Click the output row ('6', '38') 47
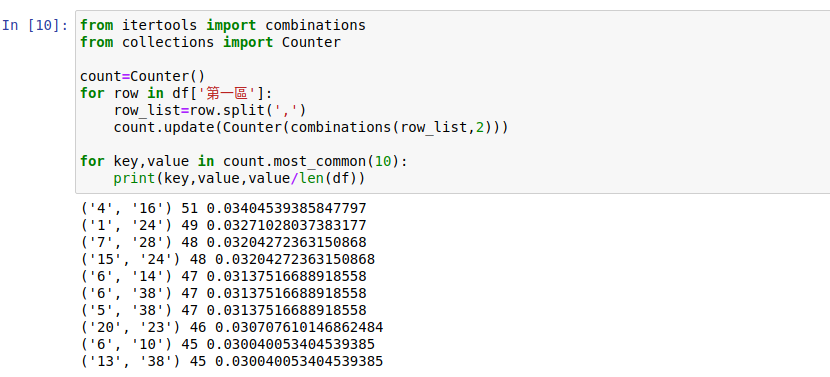The image size is (830, 377). pos(223,293)
